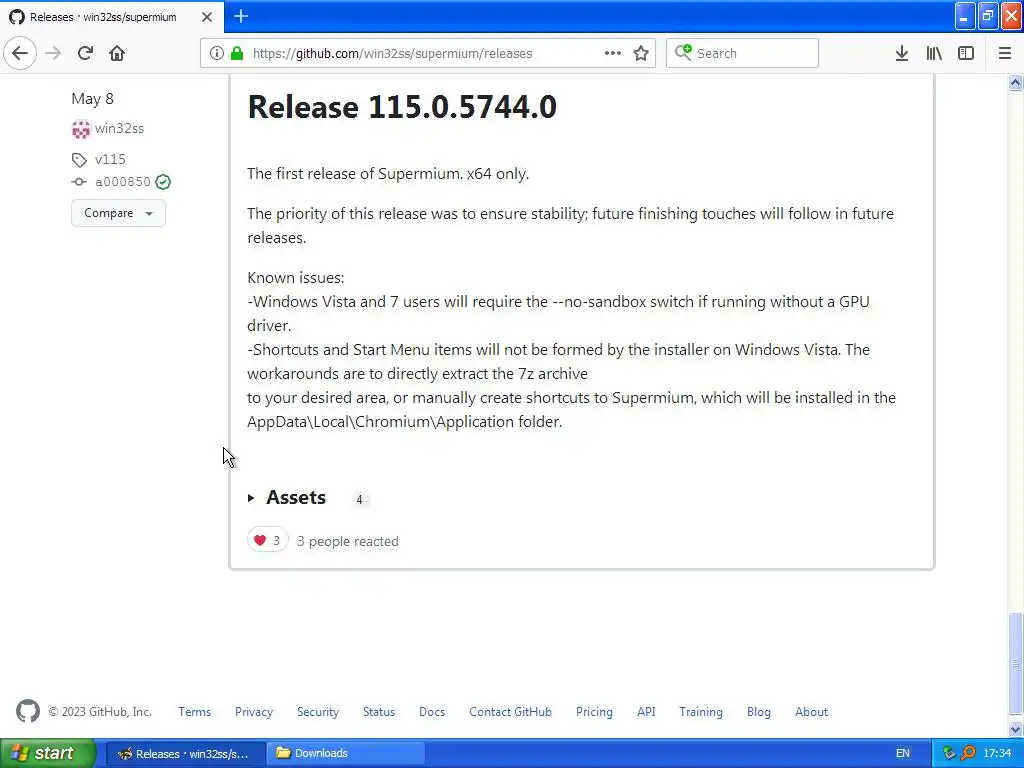Open the Firefox hamburger menu
1024x768 pixels.
pos(1004,53)
